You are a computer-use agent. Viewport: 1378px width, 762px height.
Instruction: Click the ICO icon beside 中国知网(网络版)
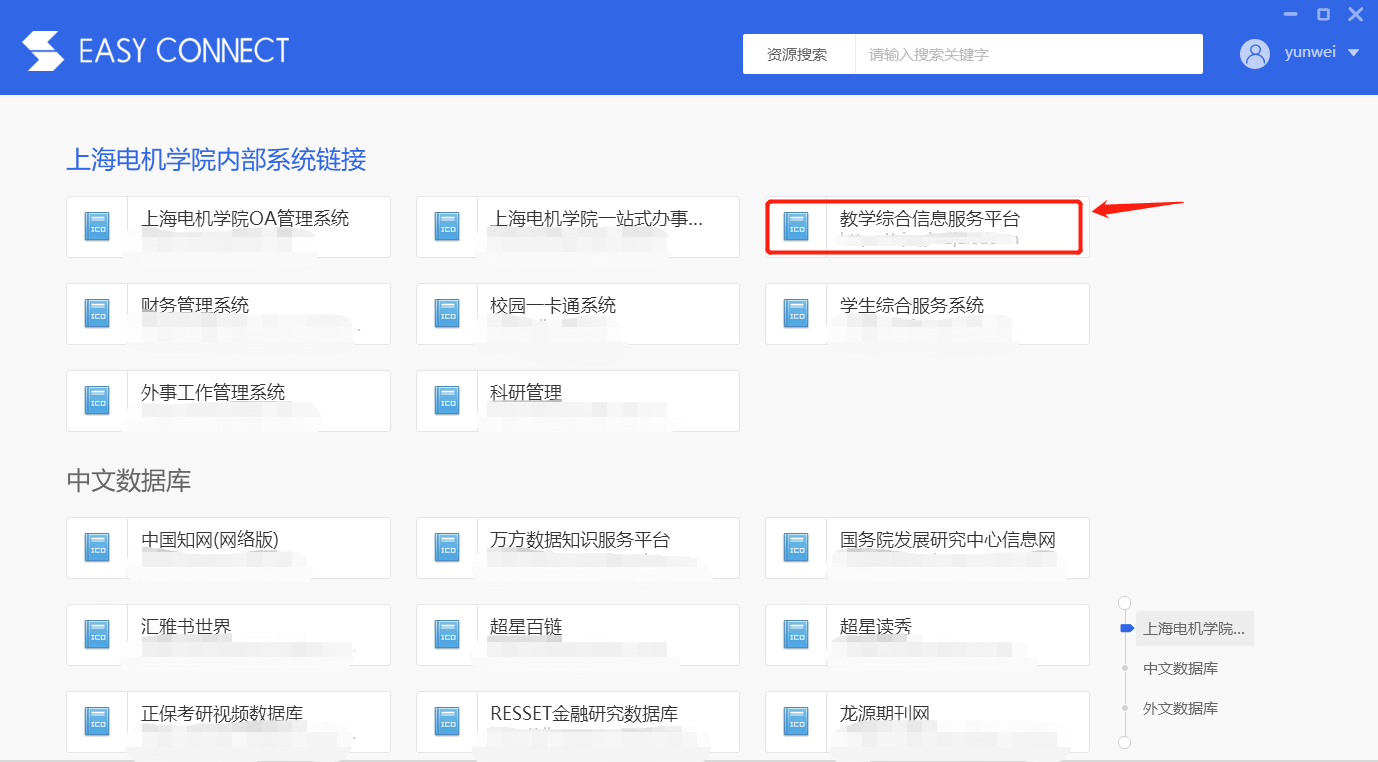96,548
